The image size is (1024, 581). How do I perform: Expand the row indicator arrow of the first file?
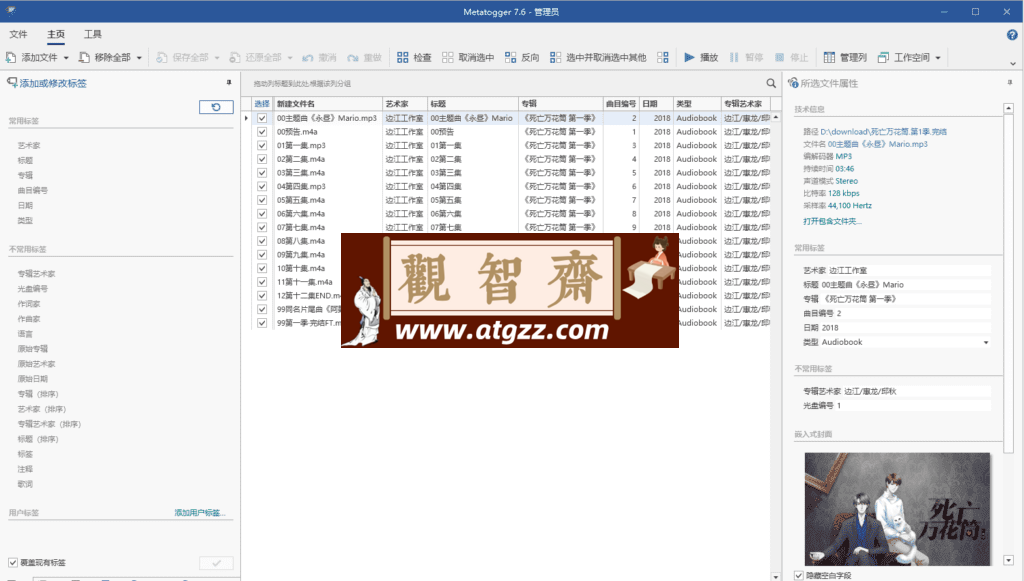[x=246, y=118]
